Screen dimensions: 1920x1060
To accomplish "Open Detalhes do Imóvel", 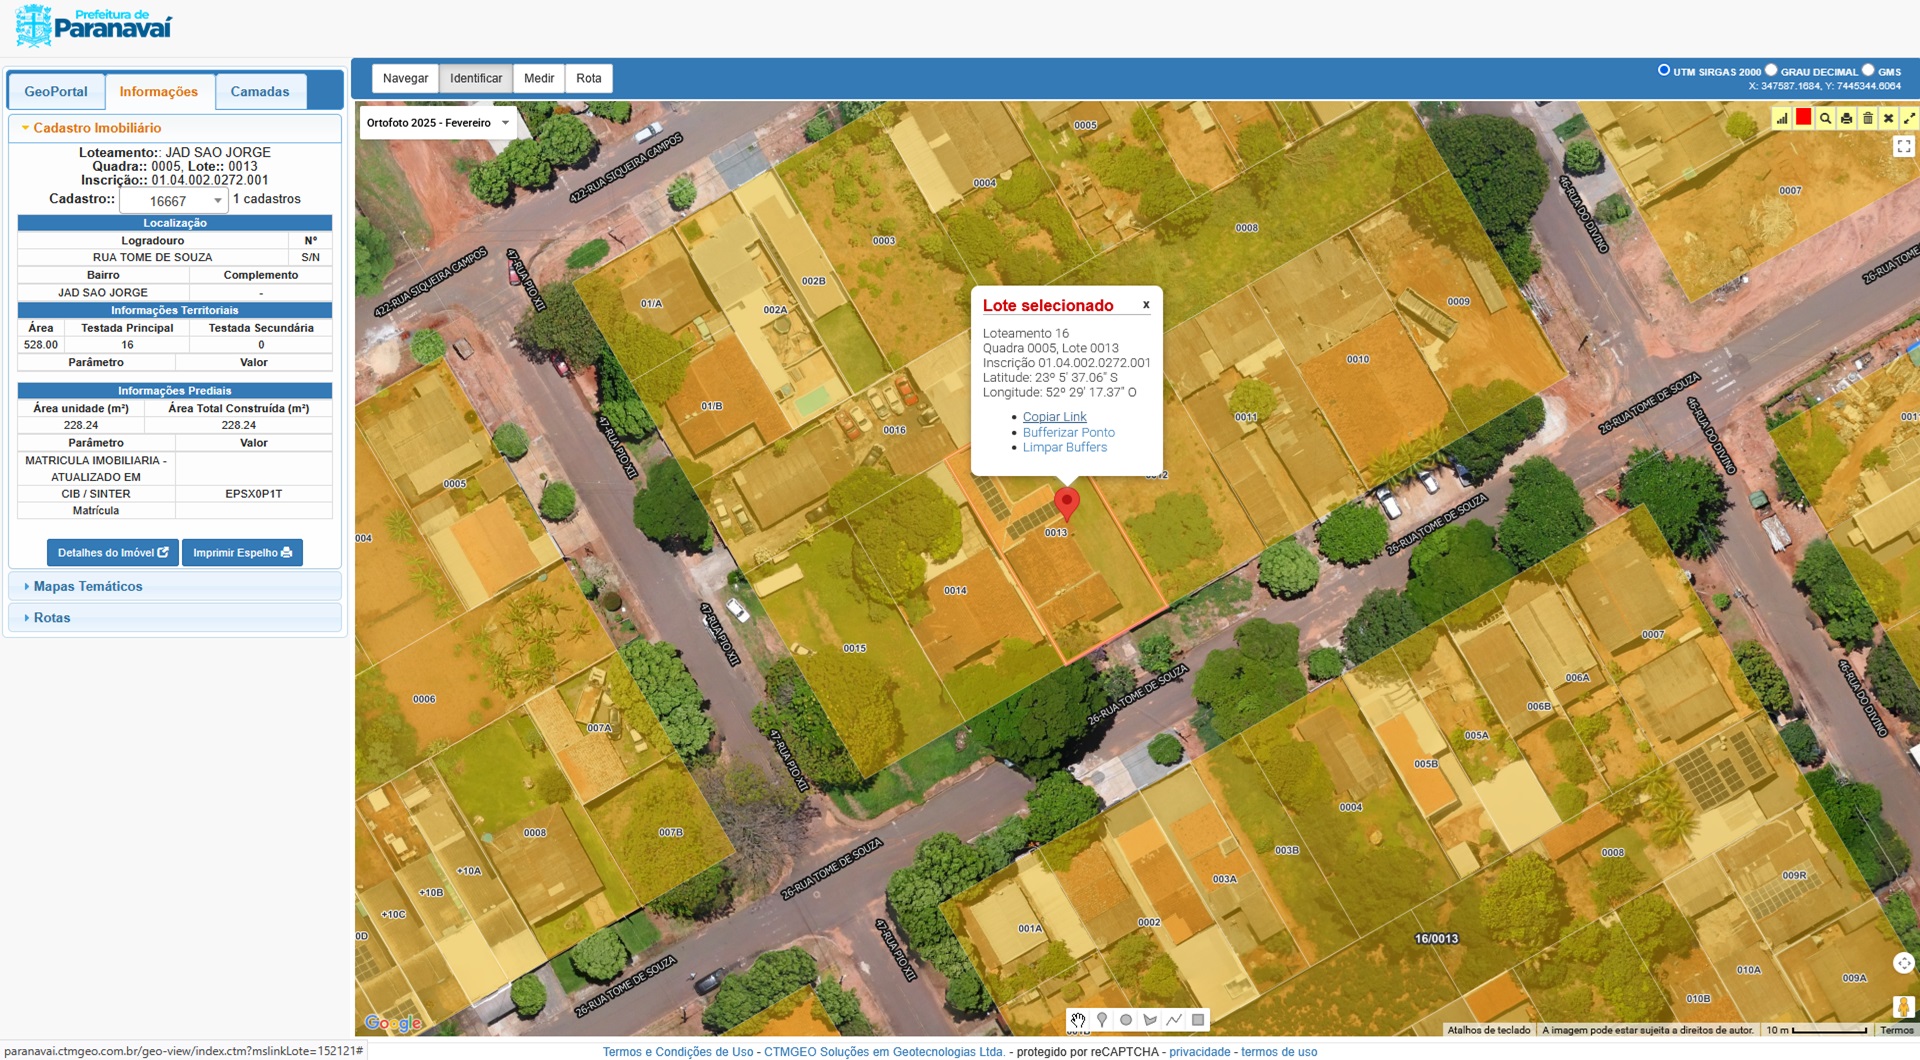I will pos(113,552).
